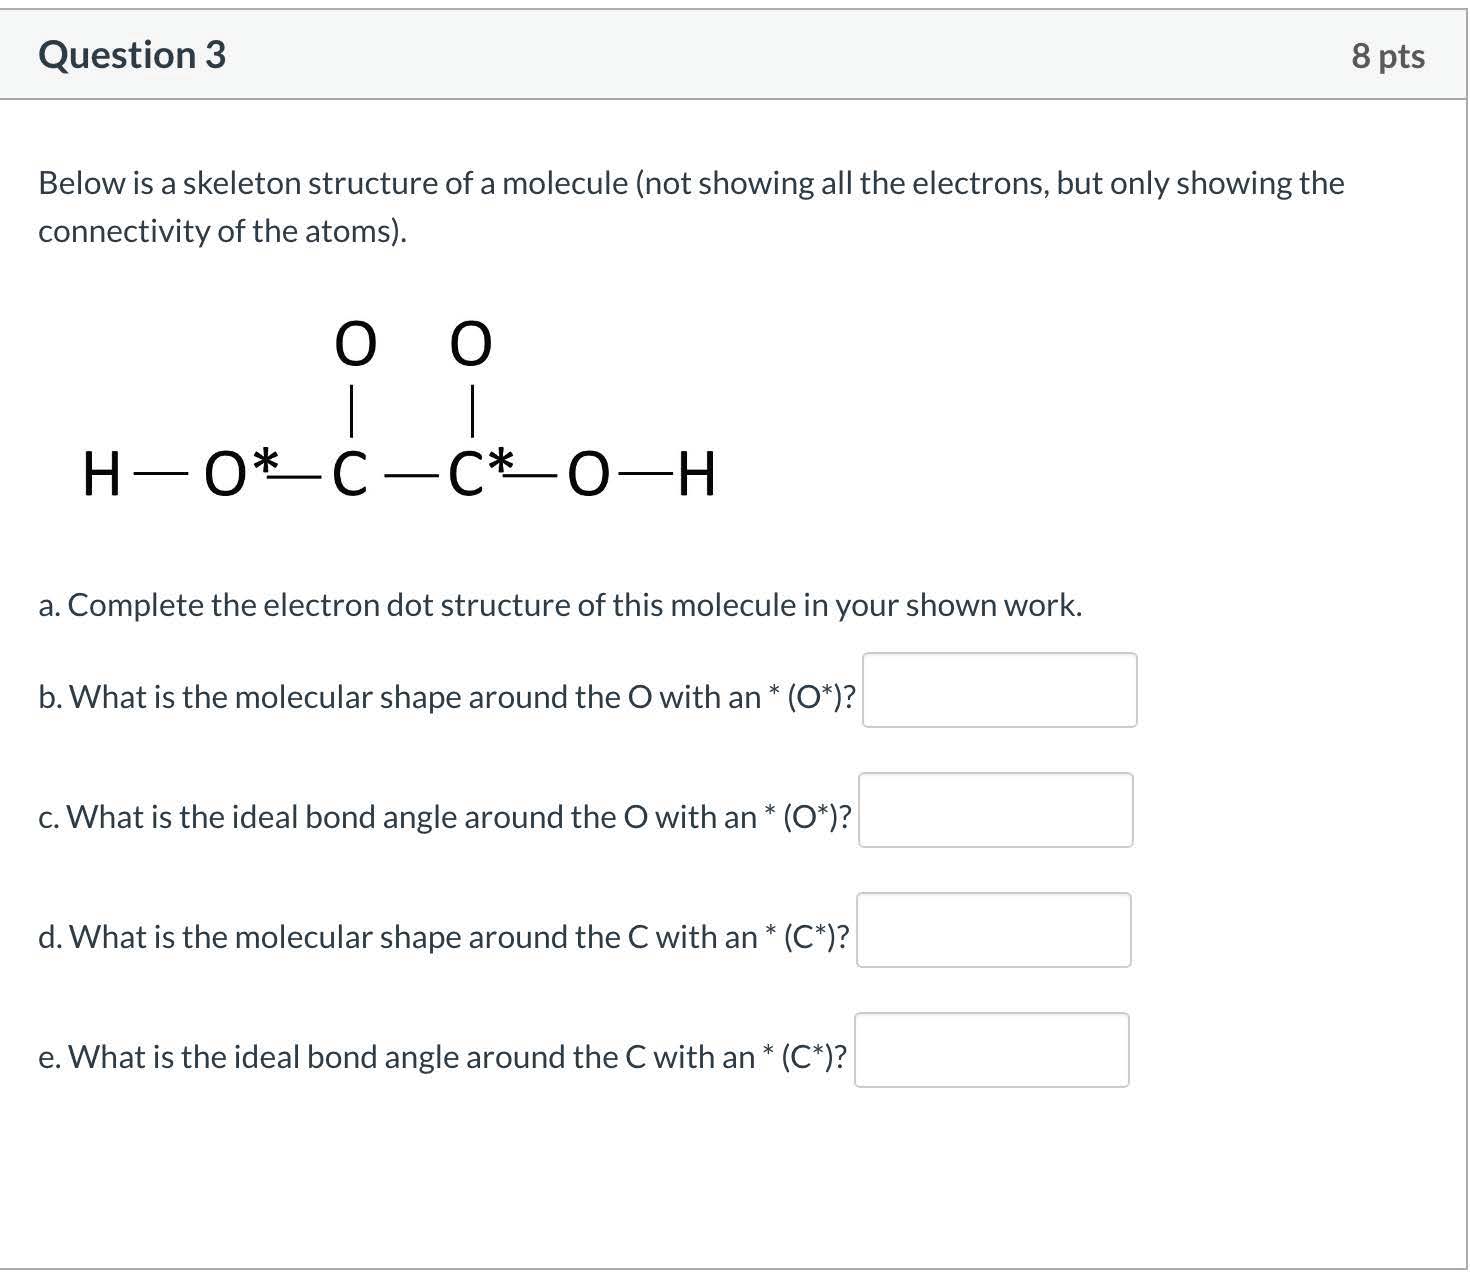Viewport: 1470px width, 1278px height.
Task: Click the starred C* atom in the skeleton
Action: click(x=469, y=475)
